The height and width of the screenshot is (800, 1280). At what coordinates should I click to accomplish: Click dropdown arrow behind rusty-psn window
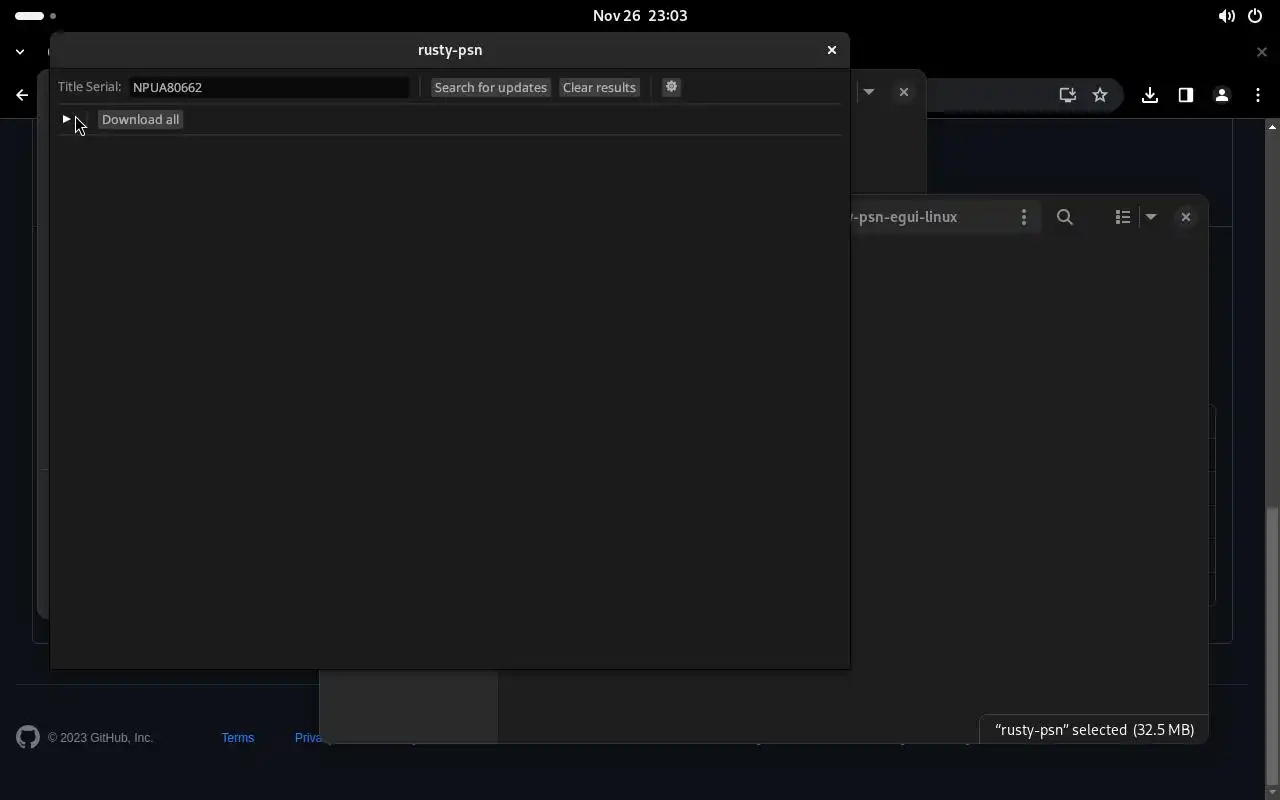point(868,92)
